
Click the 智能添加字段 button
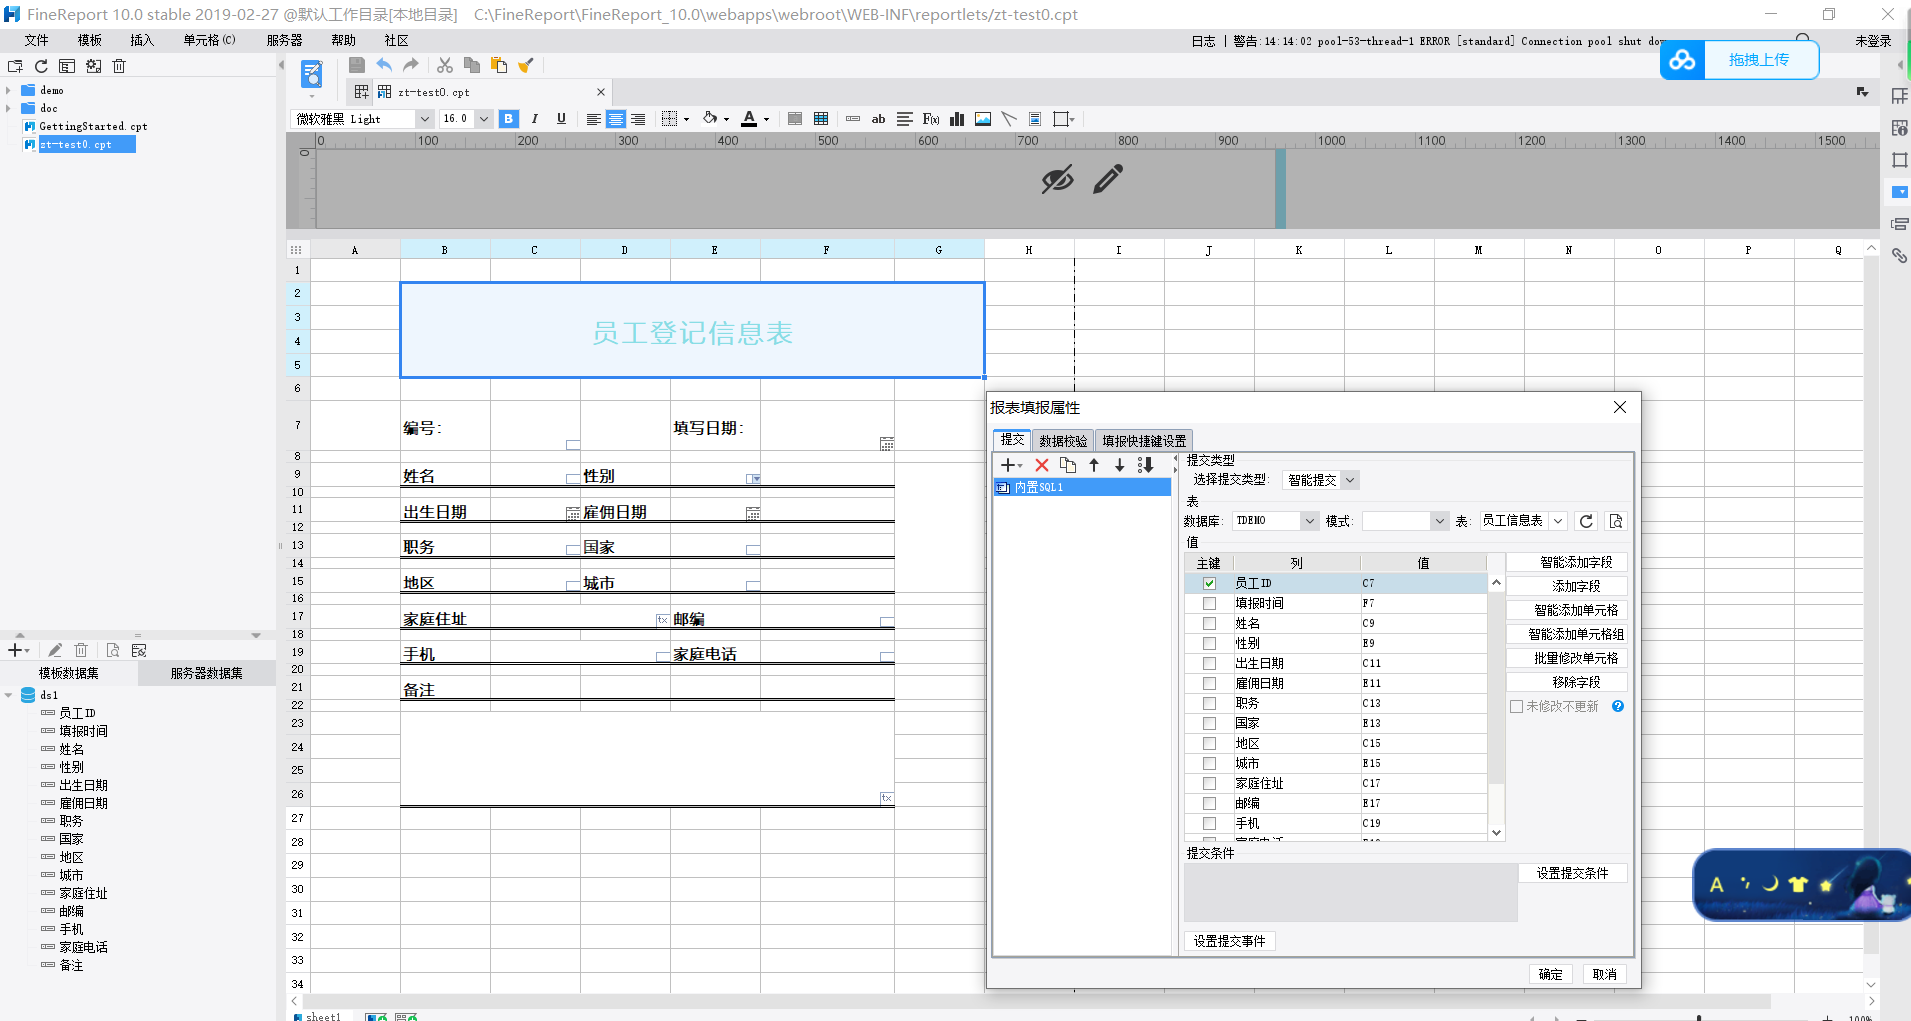tap(1567, 562)
